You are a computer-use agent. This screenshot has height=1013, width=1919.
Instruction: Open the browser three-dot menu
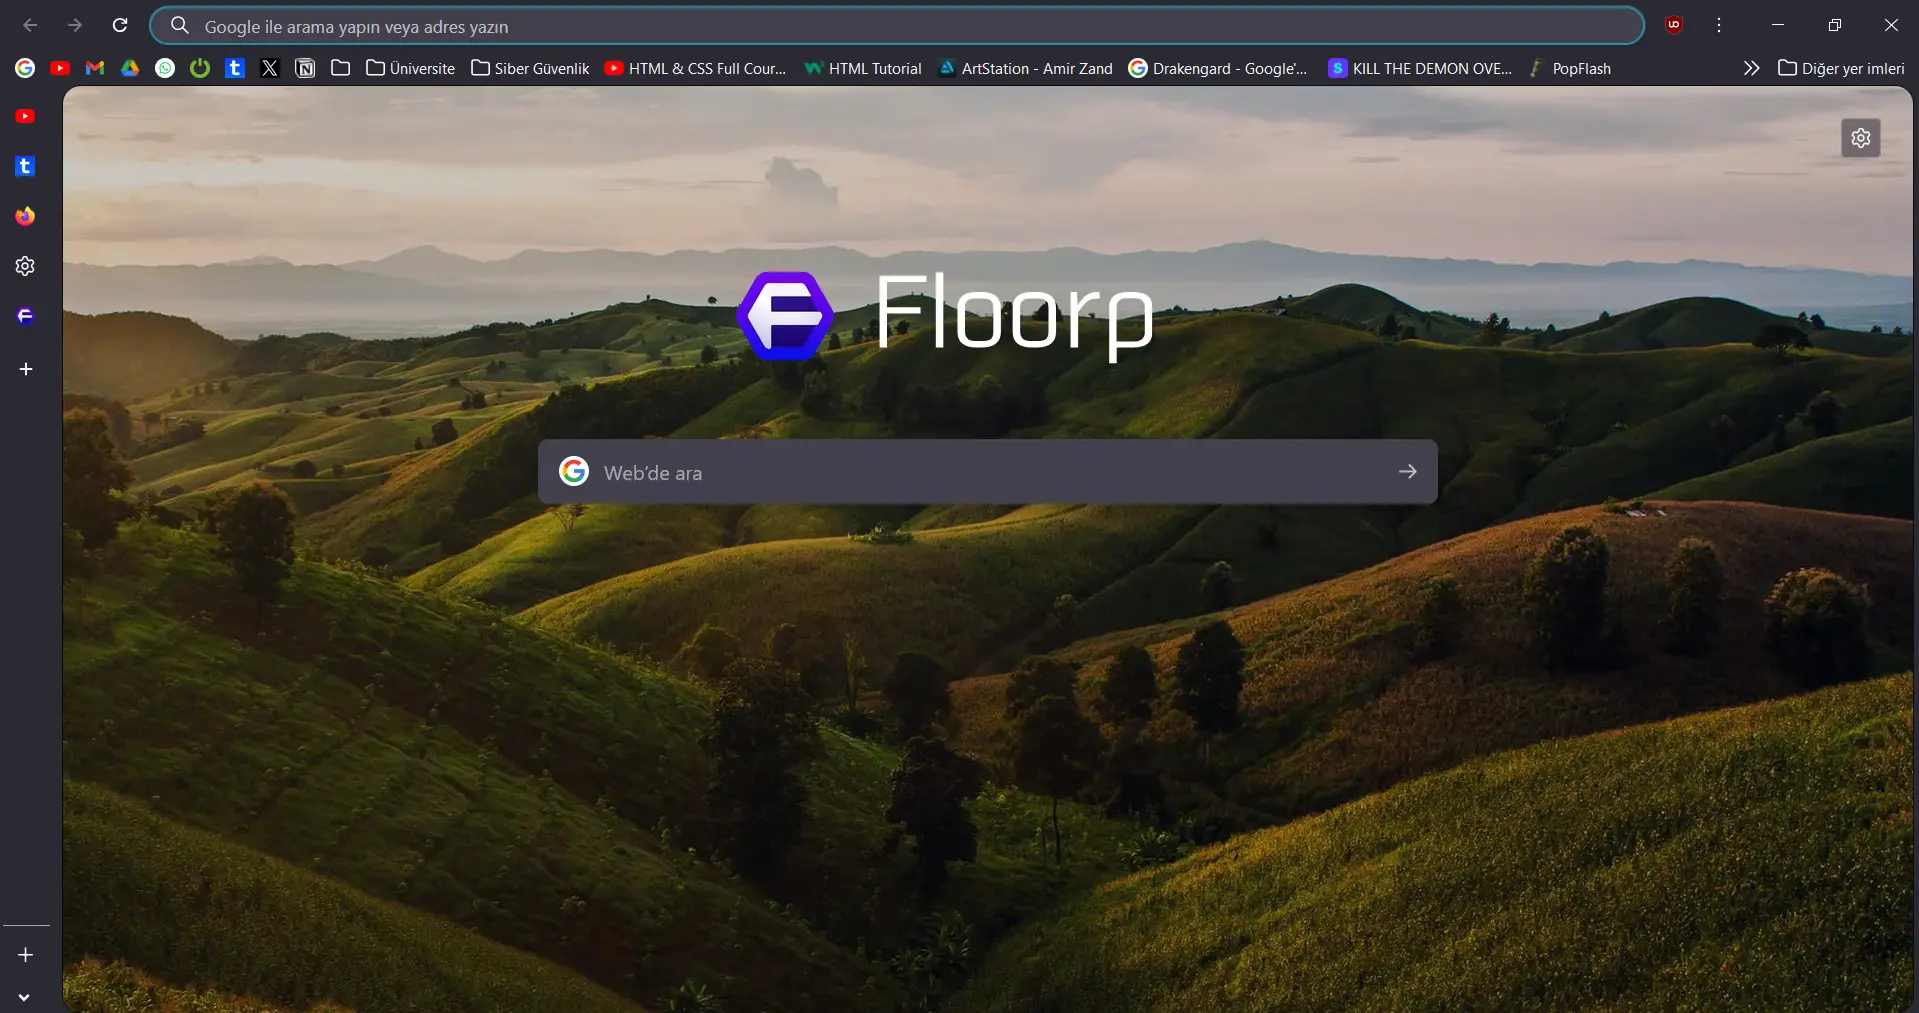[1719, 25]
